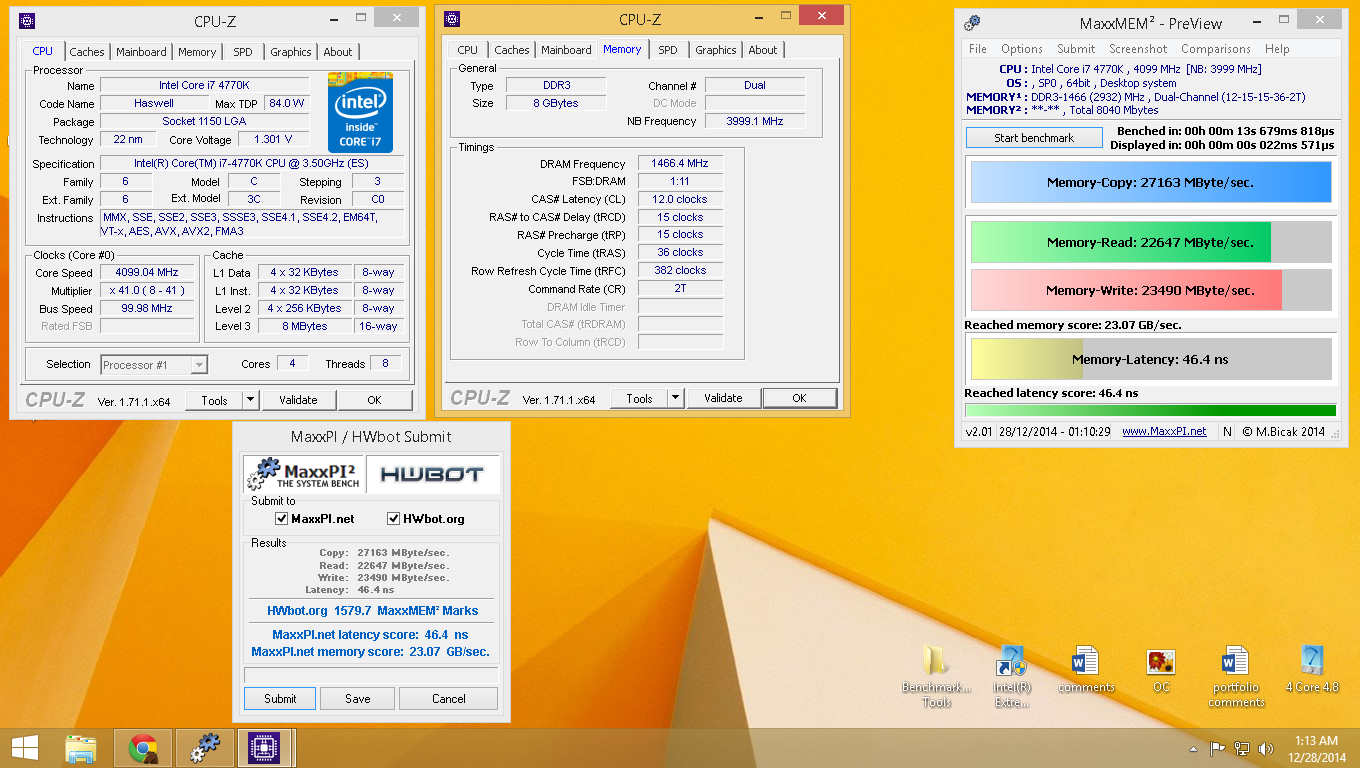
Task: Open Benchmark Tools folder on desktop
Action: [x=936, y=676]
